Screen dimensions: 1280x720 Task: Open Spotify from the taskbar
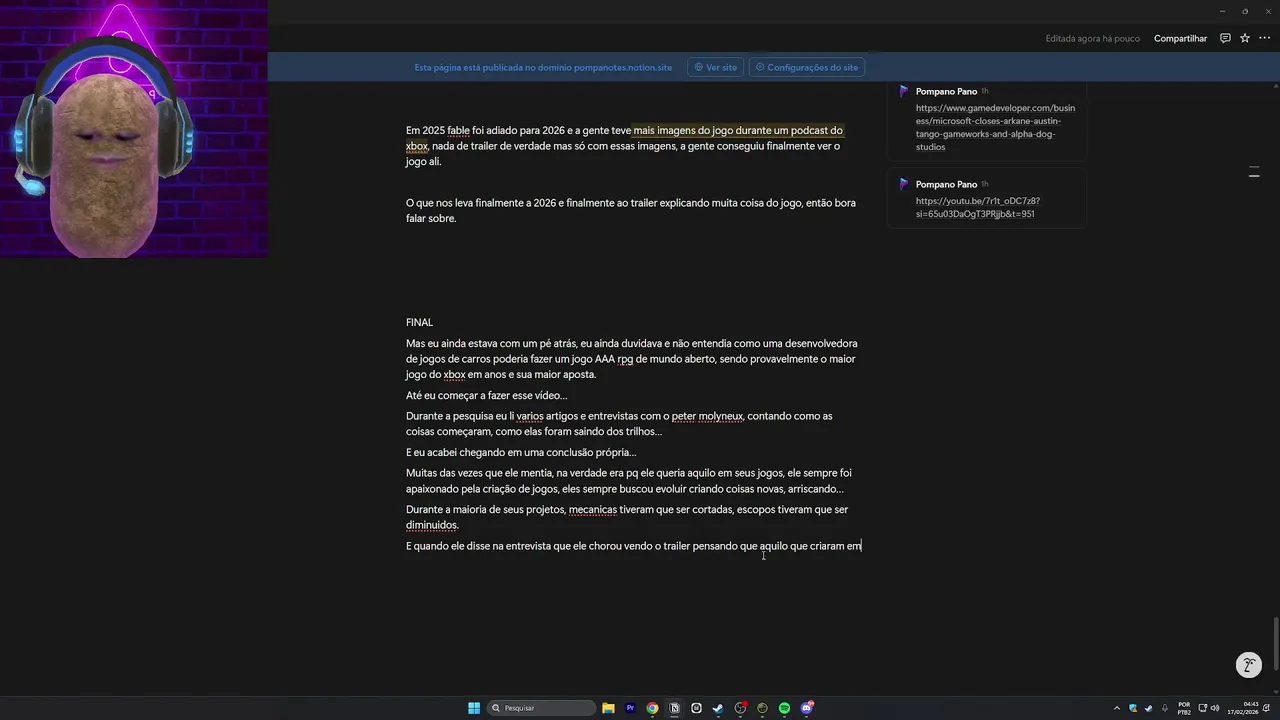tap(784, 708)
